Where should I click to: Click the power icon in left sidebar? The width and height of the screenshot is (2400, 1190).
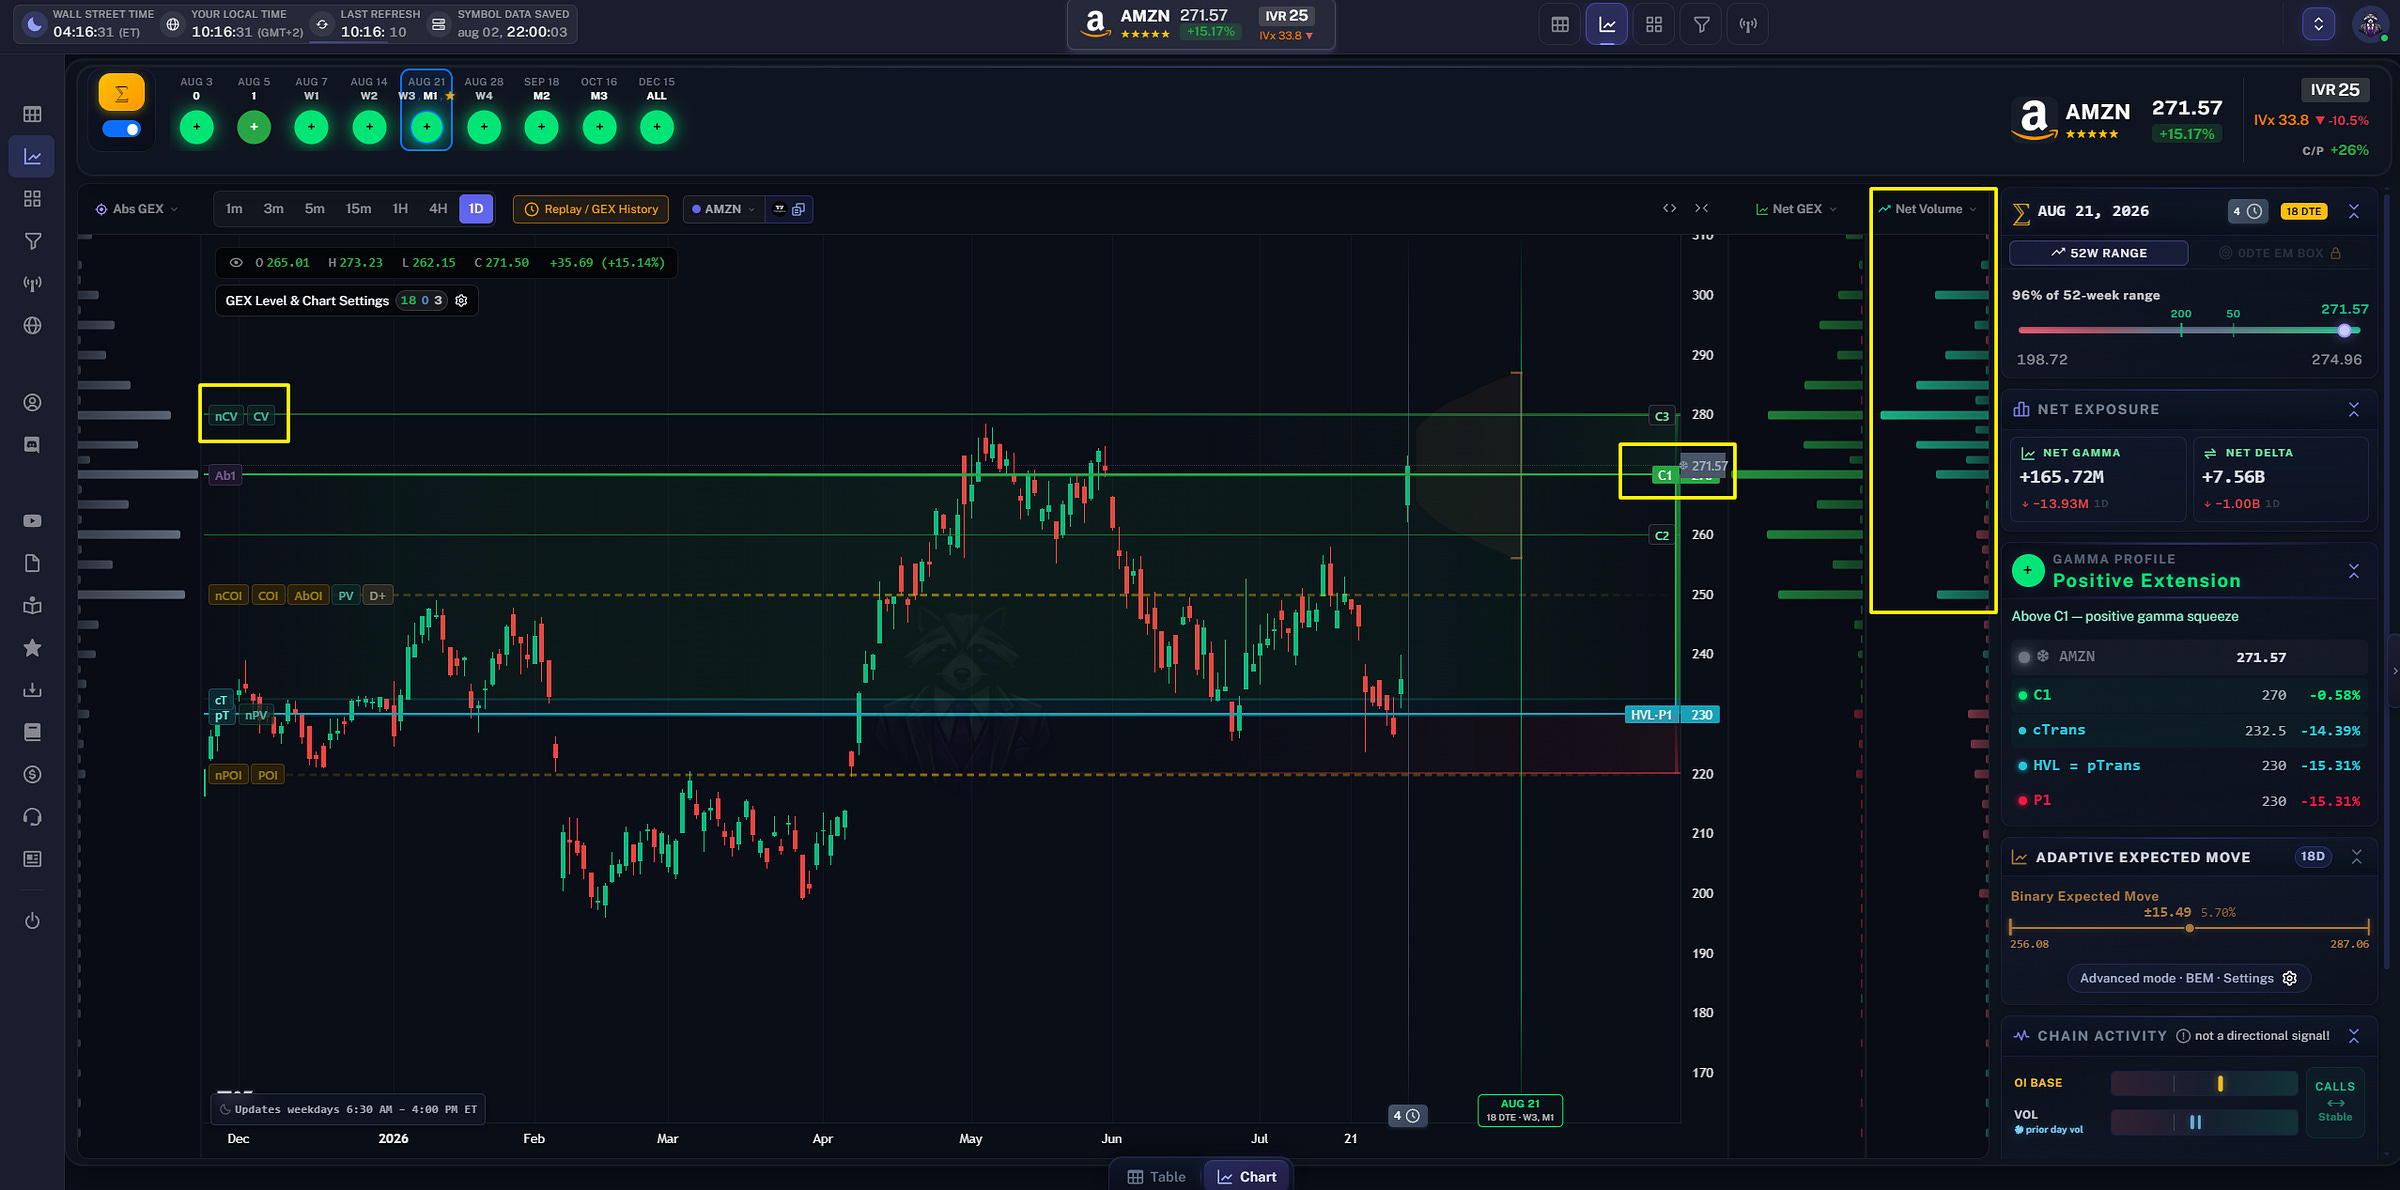(32, 921)
